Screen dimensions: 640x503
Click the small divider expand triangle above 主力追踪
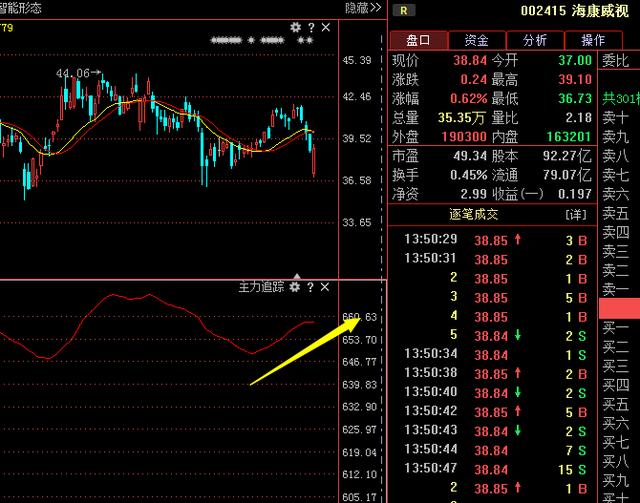coord(297,276)
